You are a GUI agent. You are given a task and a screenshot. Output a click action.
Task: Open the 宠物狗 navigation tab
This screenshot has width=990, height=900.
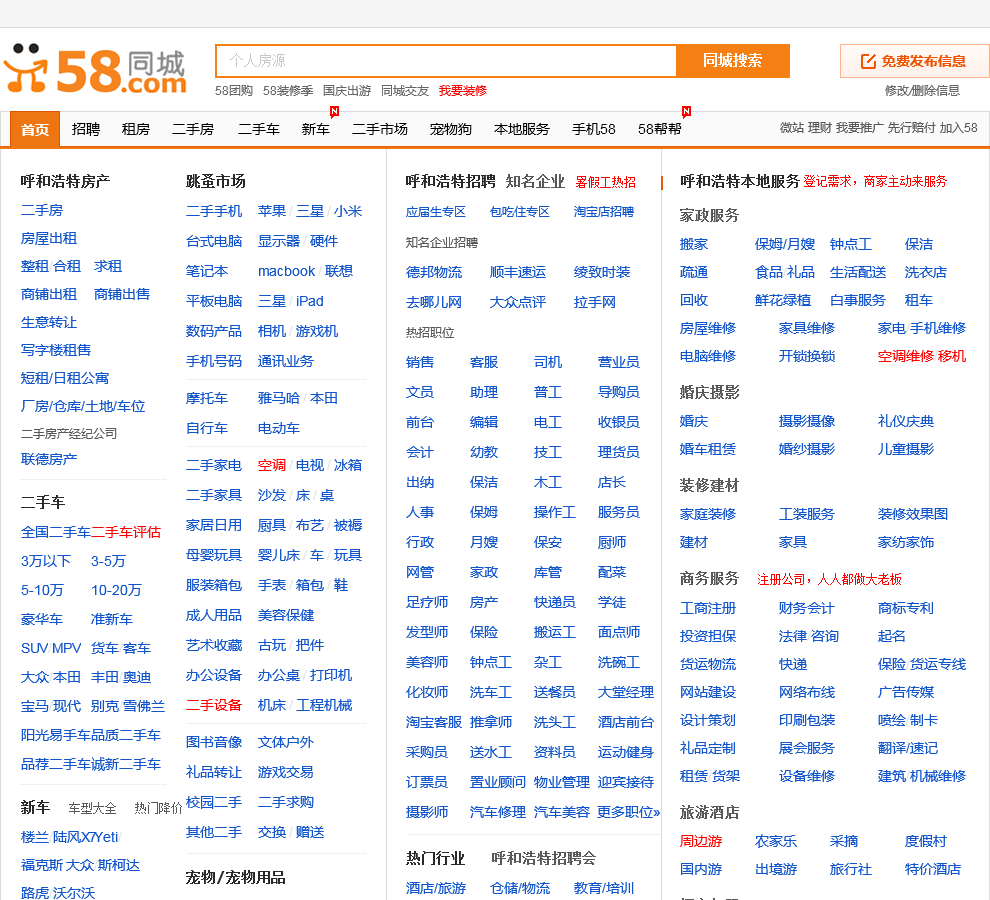pyautogui.click(x=451, y=129)
